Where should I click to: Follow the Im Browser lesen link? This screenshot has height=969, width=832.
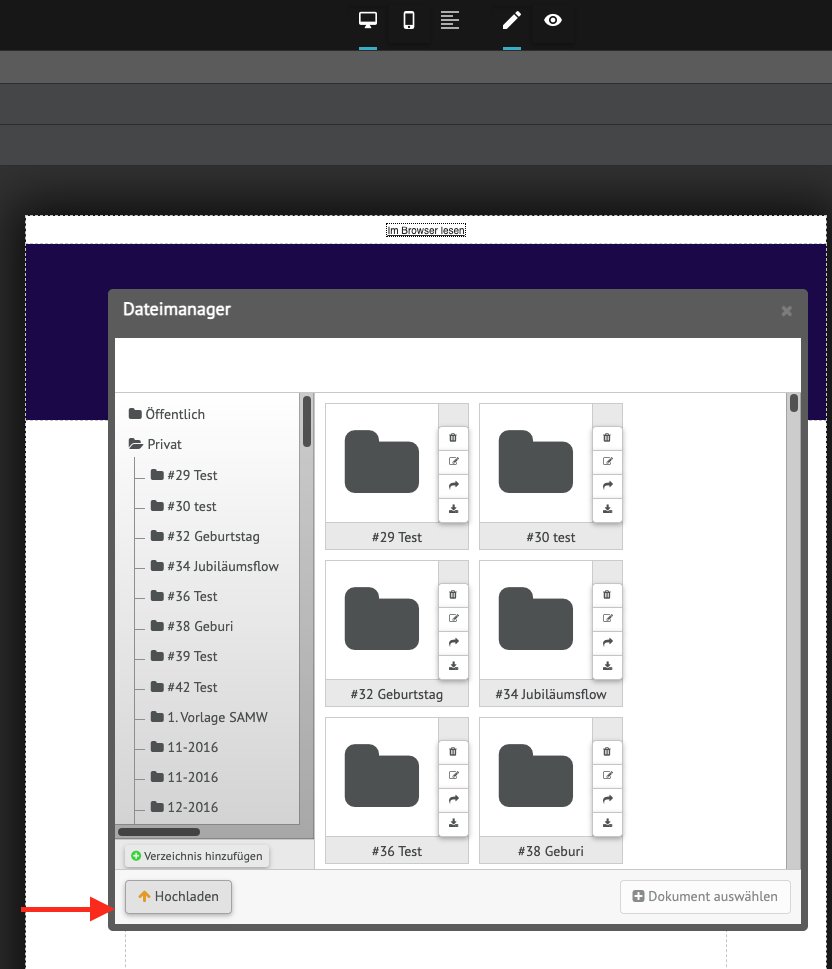click(x=426, y=231)
